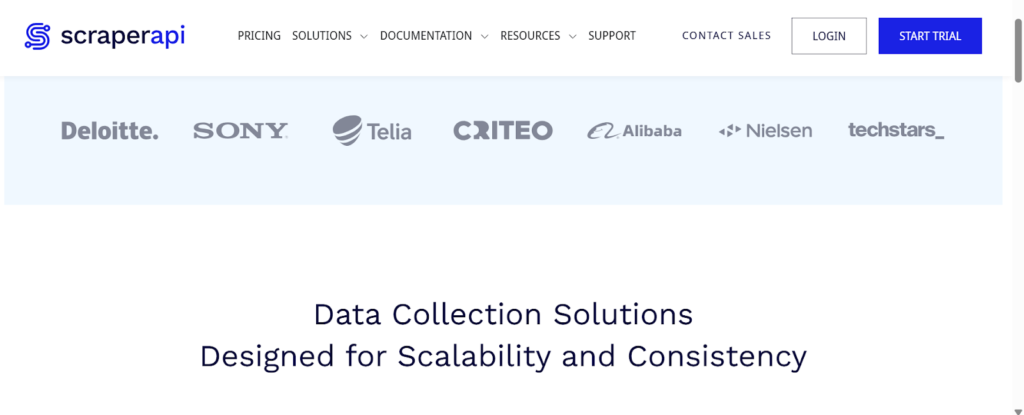Expand the Resources dropdown chevron
1024x415 pixels.
pyautogui.click(x=572, y=37)
